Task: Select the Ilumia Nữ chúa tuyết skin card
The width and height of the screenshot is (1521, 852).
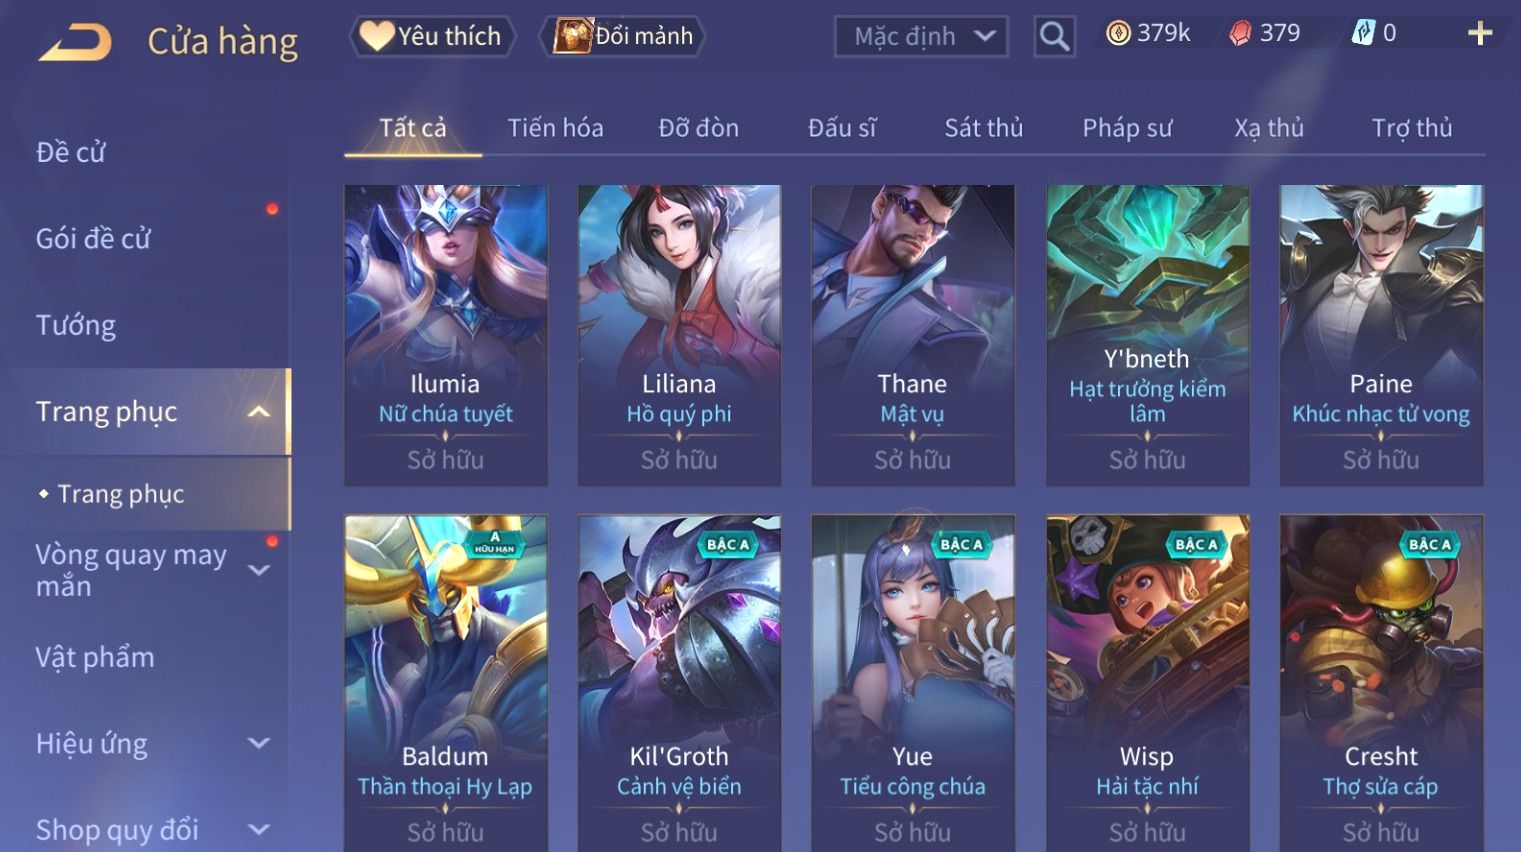Action: pos(446,335)
